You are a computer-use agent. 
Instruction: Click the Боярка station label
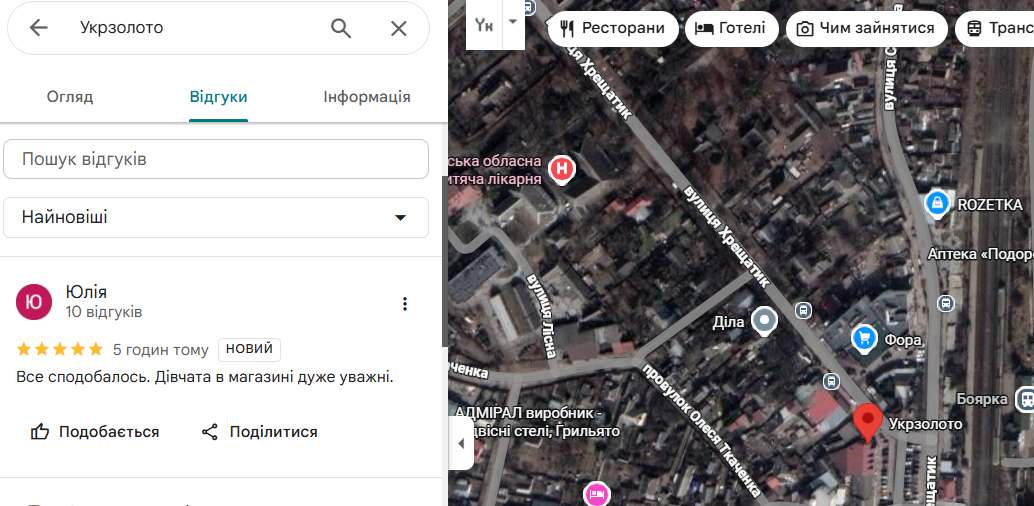982,399
